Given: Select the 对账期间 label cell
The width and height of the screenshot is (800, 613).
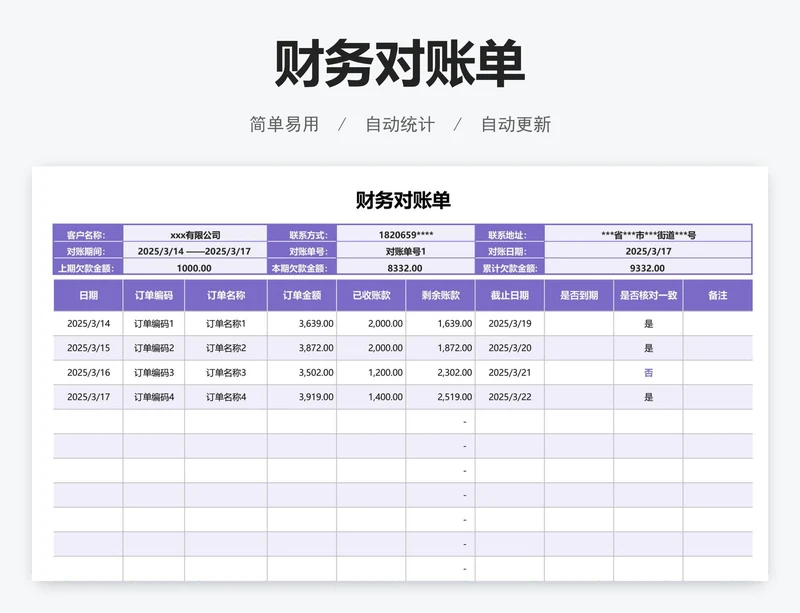Looking at the screenshot, I should tap(88, 251).
